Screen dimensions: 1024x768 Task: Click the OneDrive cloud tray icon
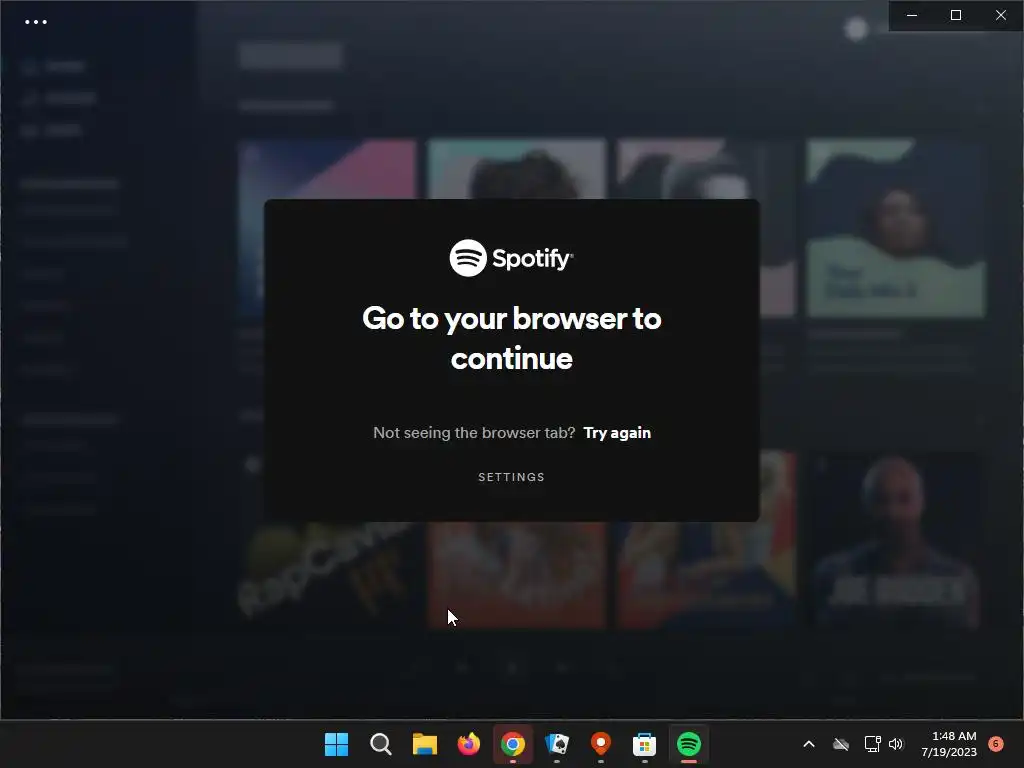pyautogui.click(x=840, y=744)
